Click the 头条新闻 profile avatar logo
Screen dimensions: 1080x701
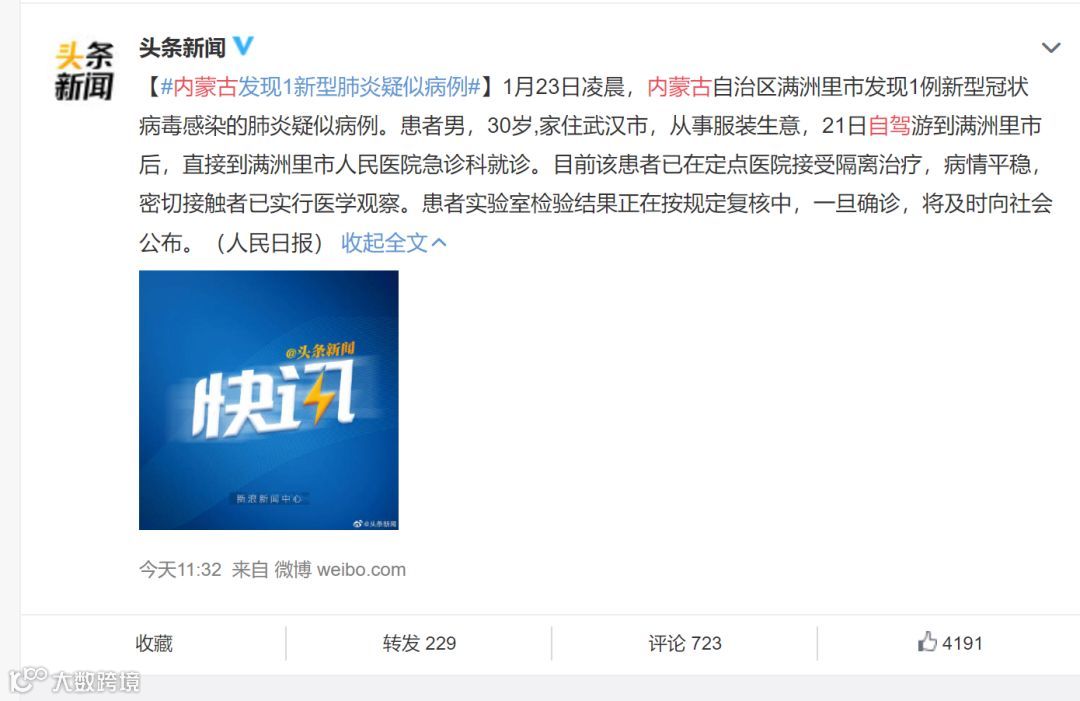(x=84, y=70)
